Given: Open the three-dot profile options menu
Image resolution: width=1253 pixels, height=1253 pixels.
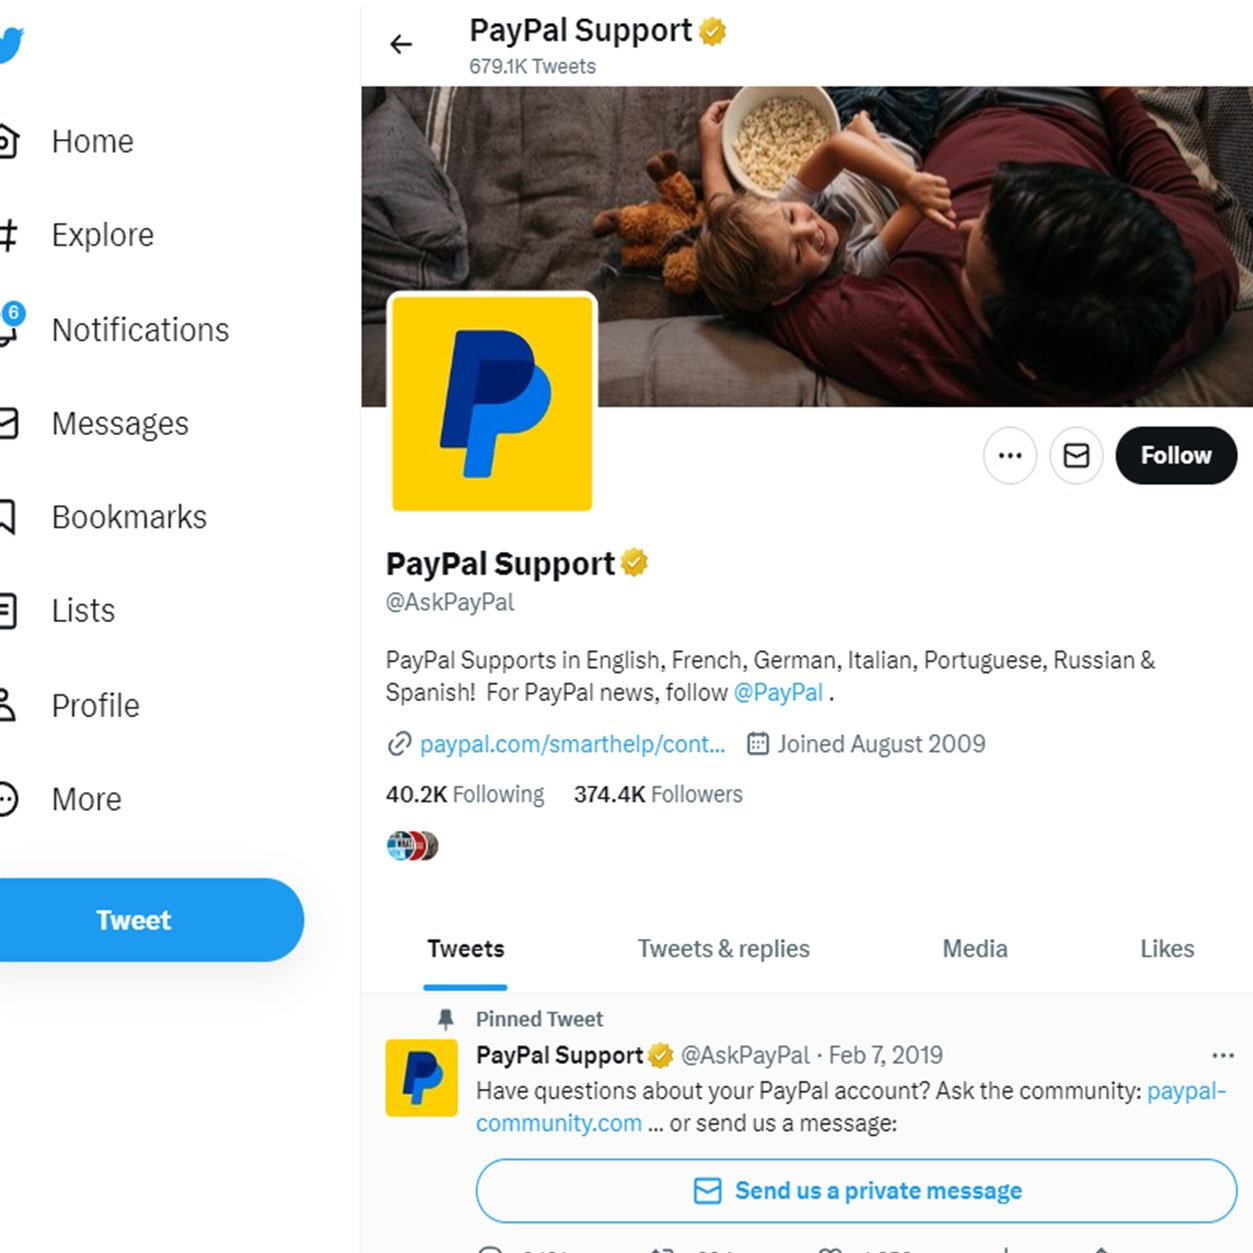Looking at the screenshot, I should [1010, 456].
